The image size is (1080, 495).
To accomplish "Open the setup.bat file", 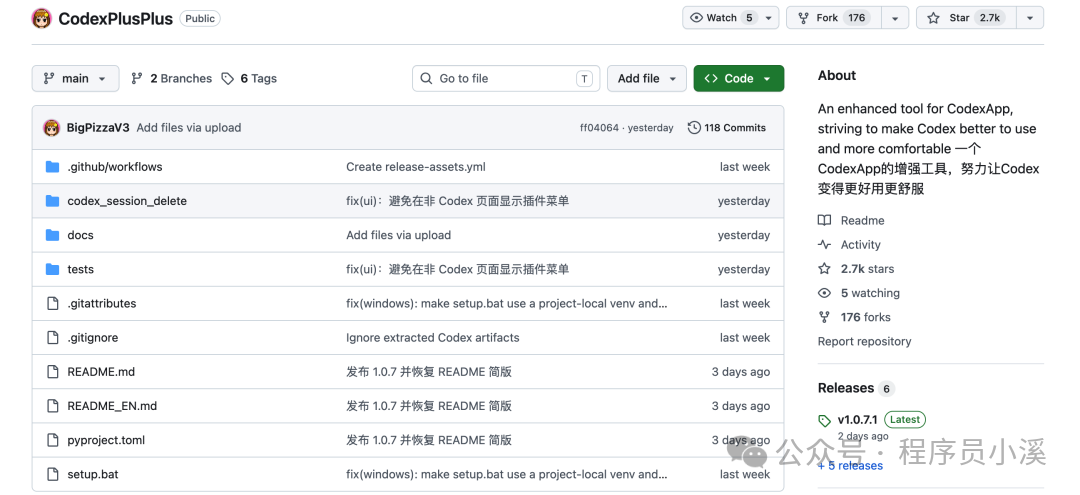I will [x=93, y=474].
